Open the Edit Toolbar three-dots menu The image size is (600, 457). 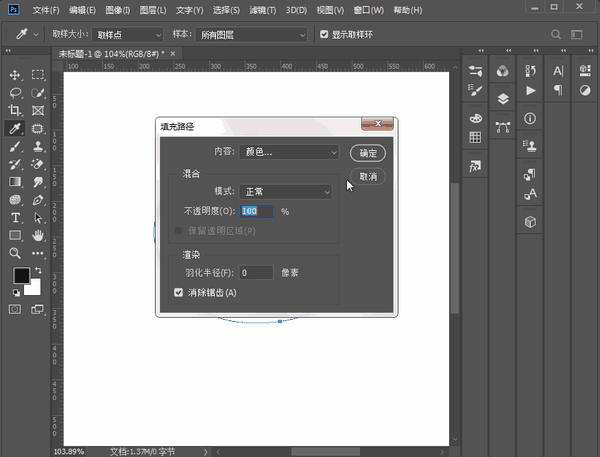(38, 253)
